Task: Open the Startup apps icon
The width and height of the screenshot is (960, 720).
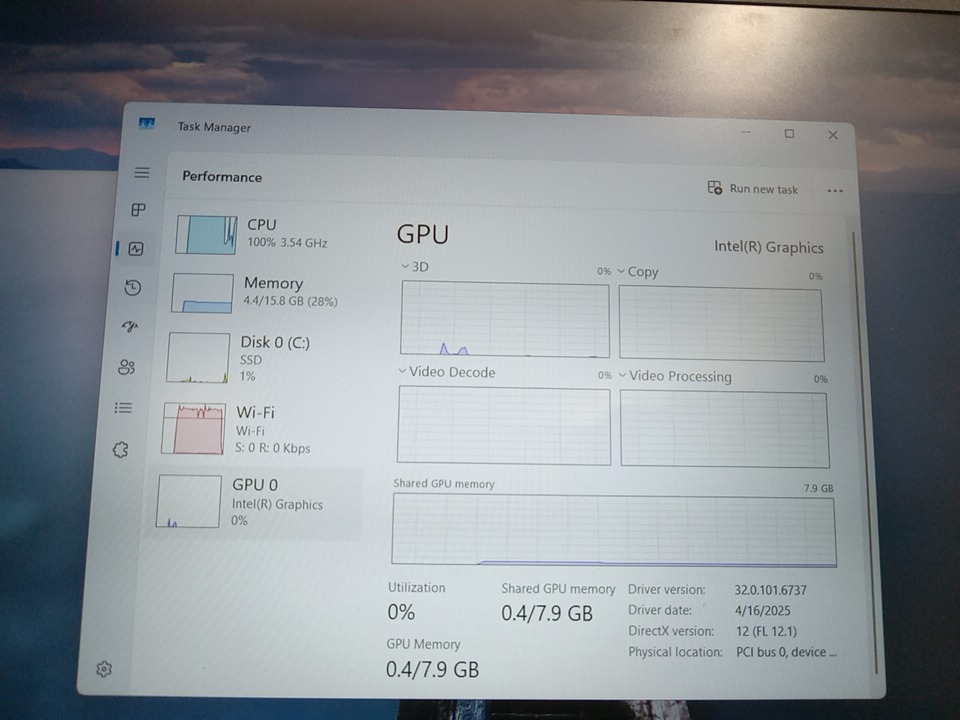Action: tap(129, 327)
